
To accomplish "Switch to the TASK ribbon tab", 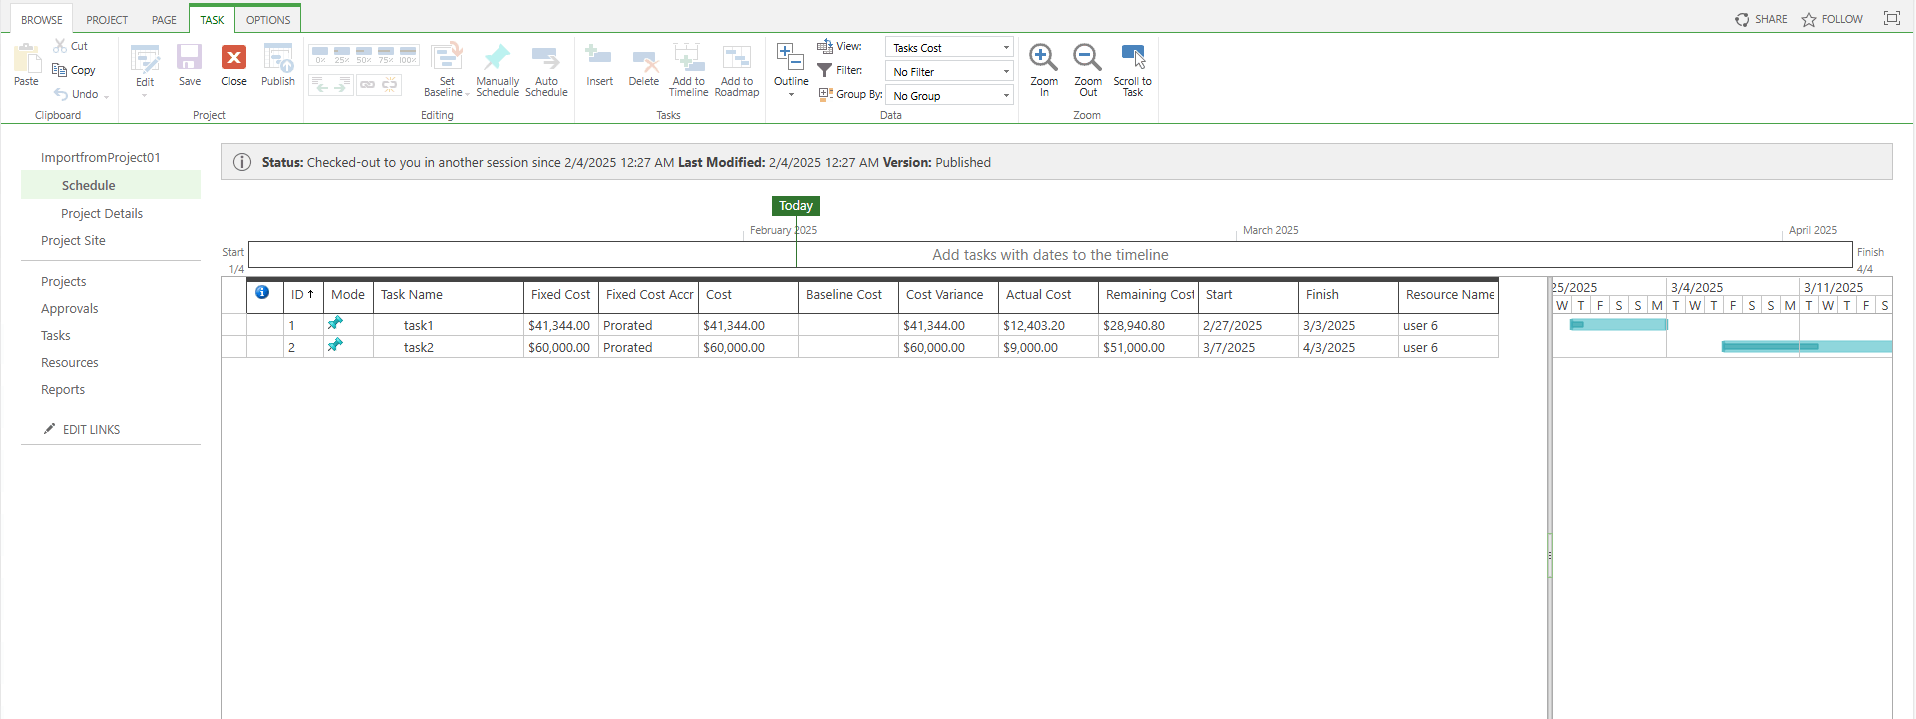I will click(212, 20).
